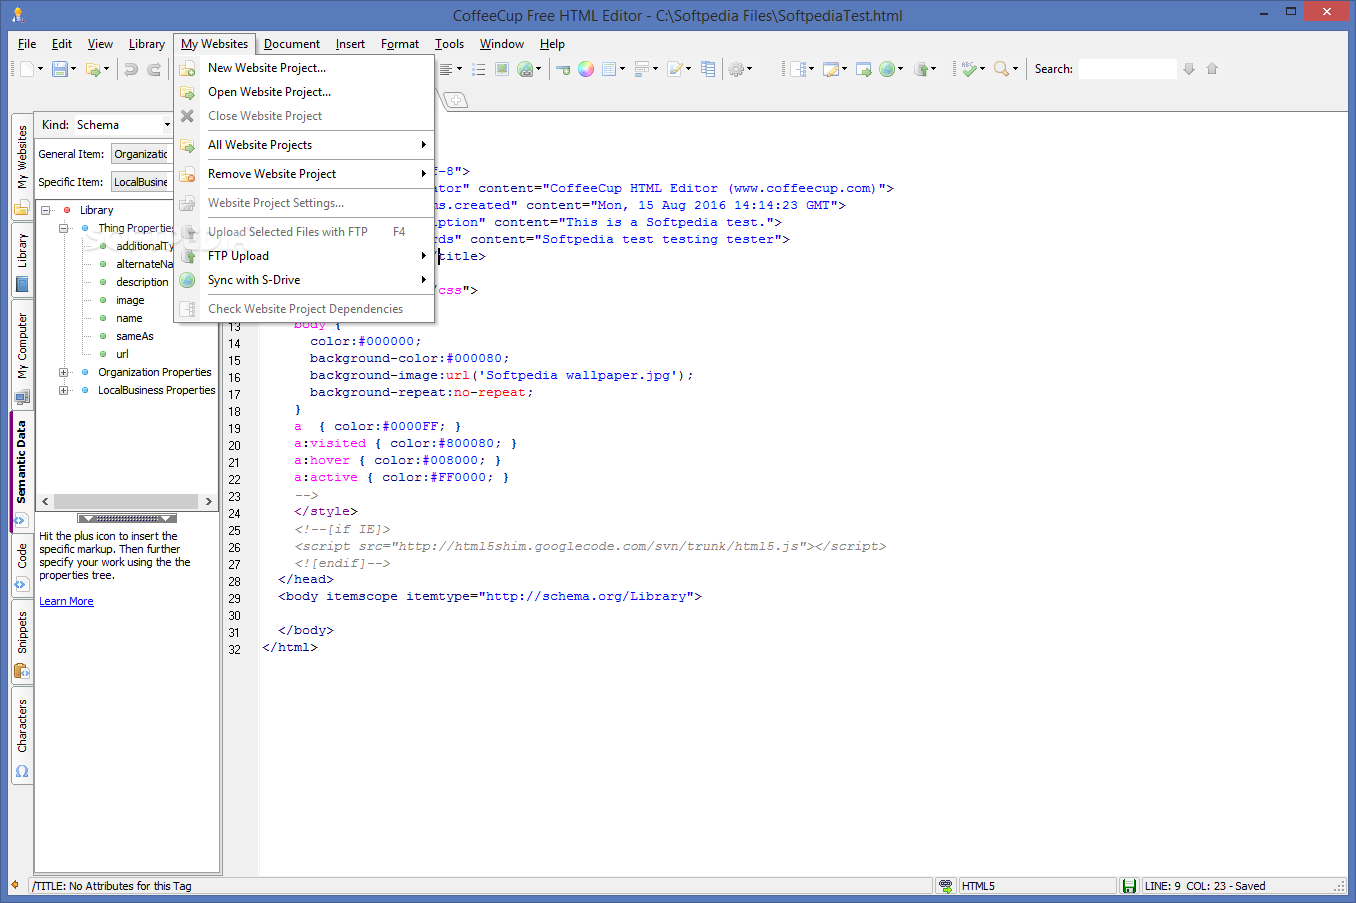
Task: Click the Redo arrow icon
Action: [154, 69]
